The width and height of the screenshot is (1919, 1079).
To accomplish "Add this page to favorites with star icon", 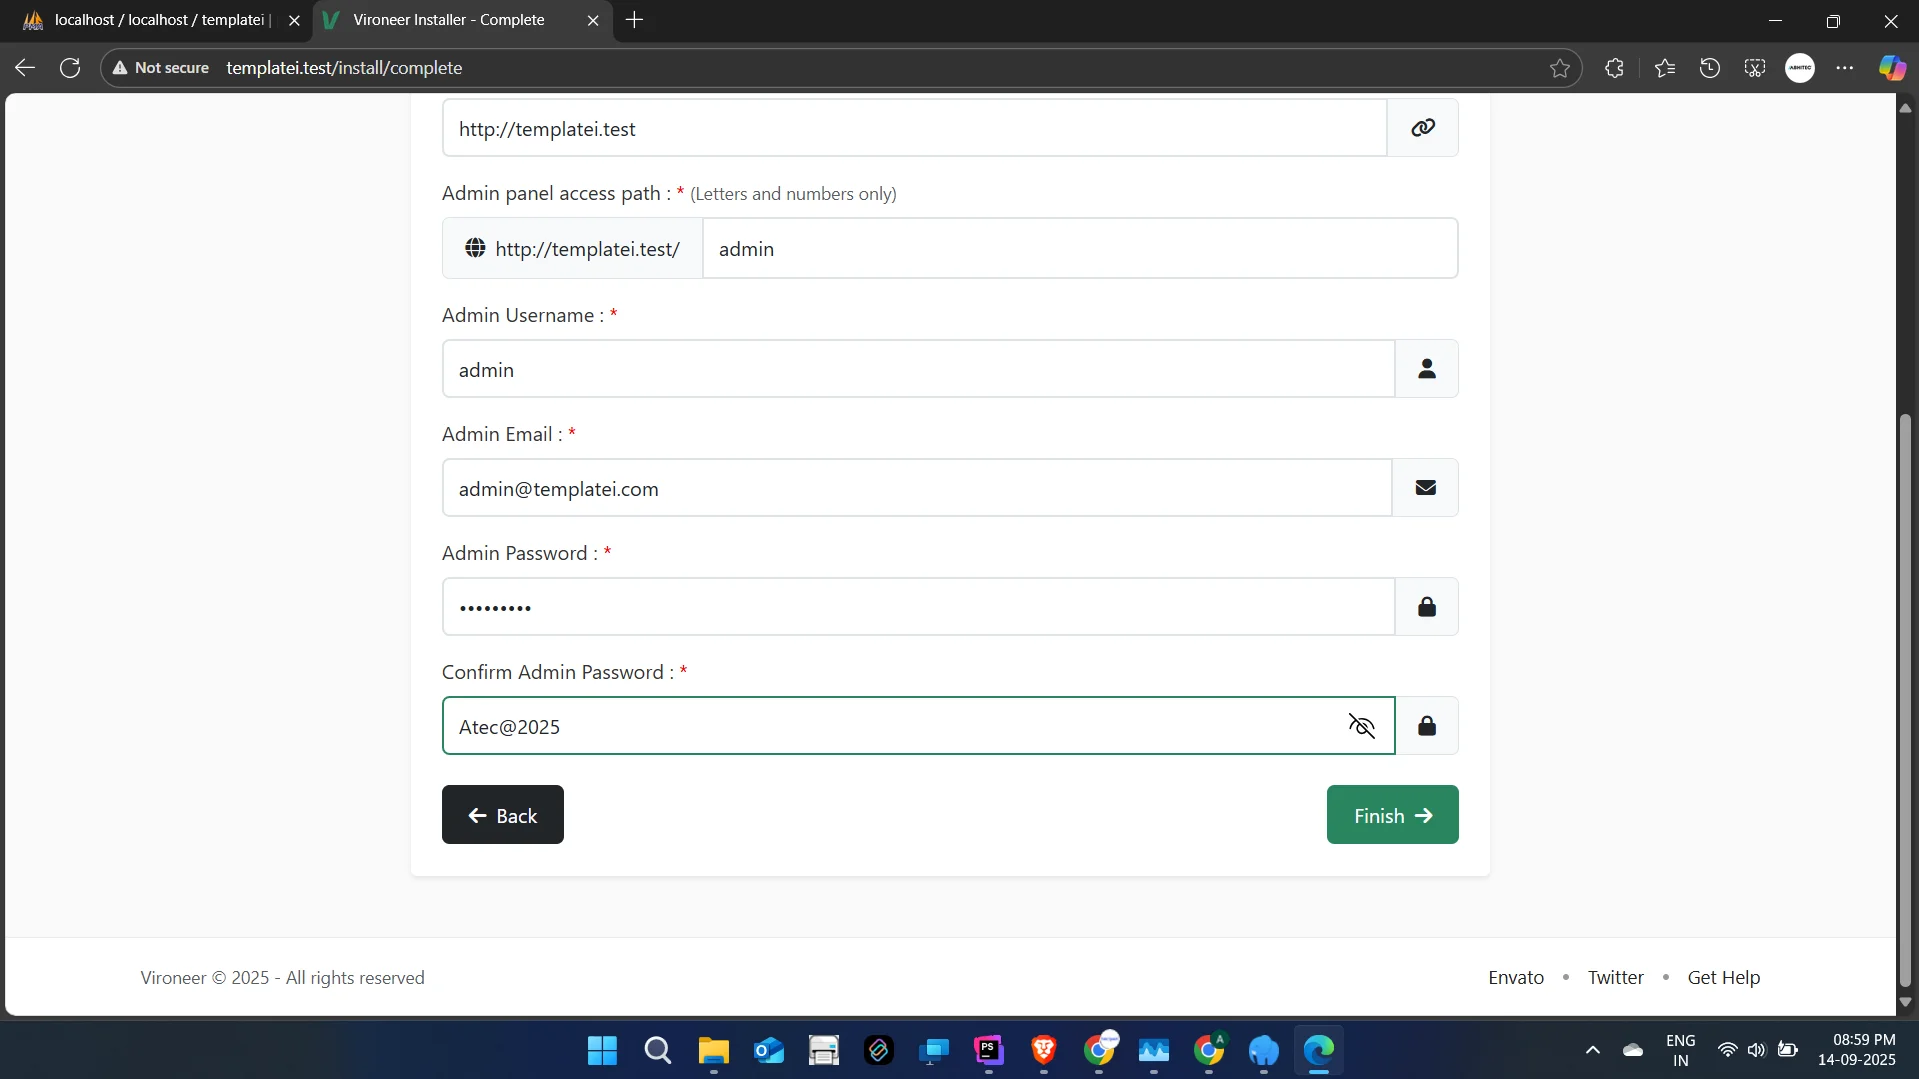I will pos(1559,68).
